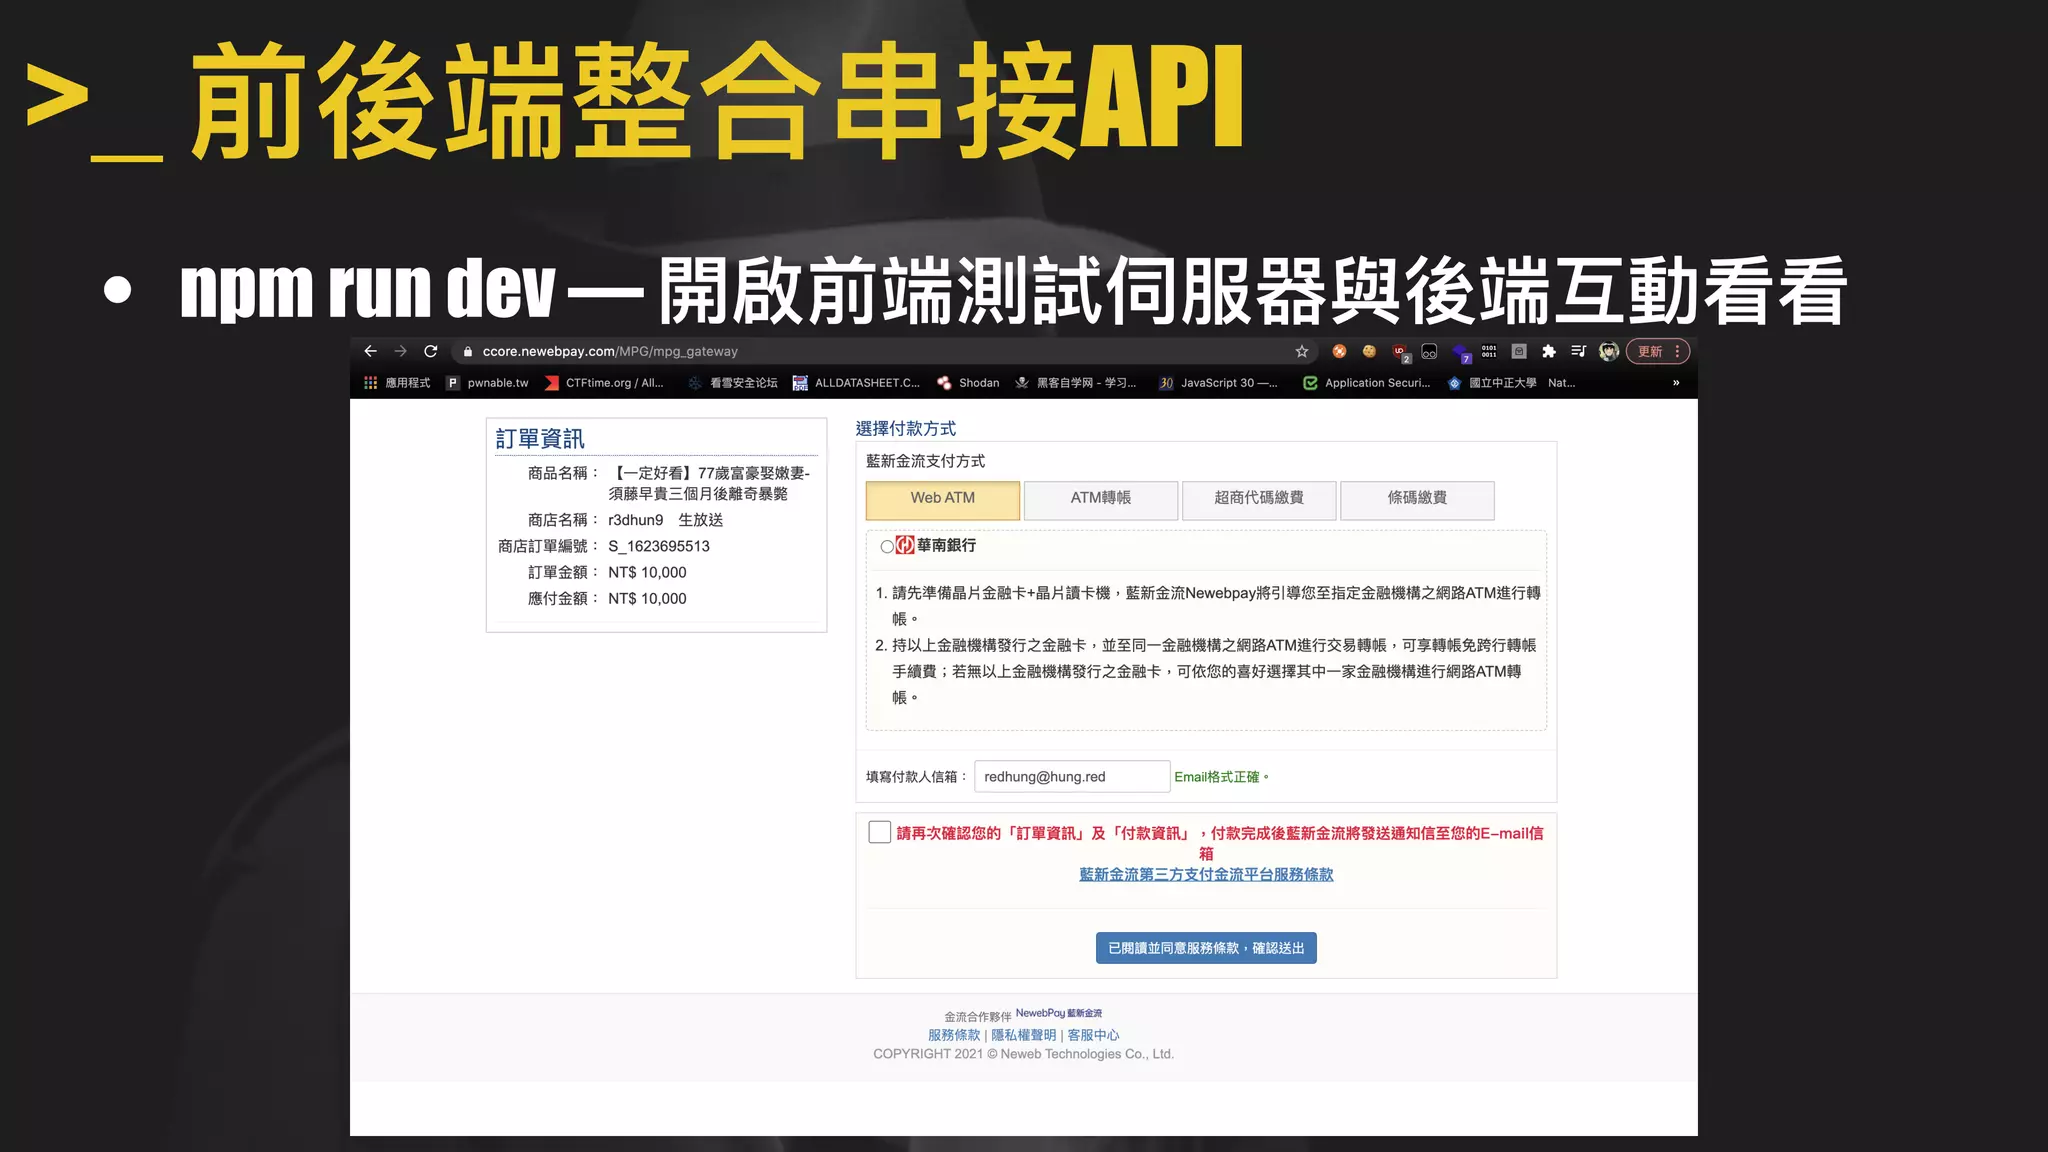Click the Email格式正確 validation message

tap(1221, 777)
